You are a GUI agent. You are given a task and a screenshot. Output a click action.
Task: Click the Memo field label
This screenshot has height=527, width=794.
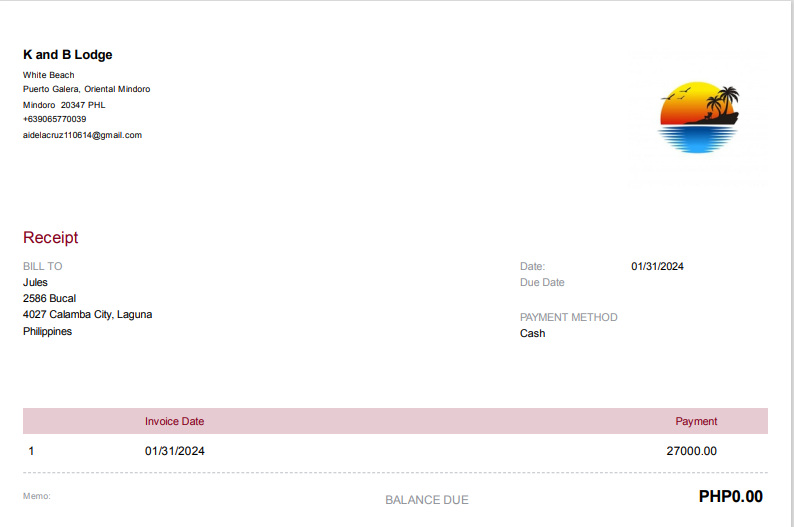tap(36, 496)
